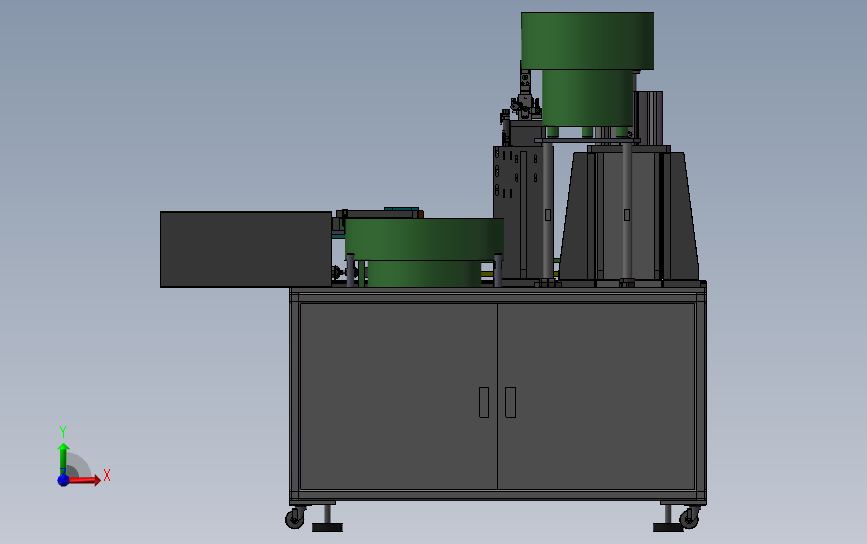The width and height of the screenshot is (867, 544).
Task: Select the right leveling foot pad
Action: [x=668, y=527]
